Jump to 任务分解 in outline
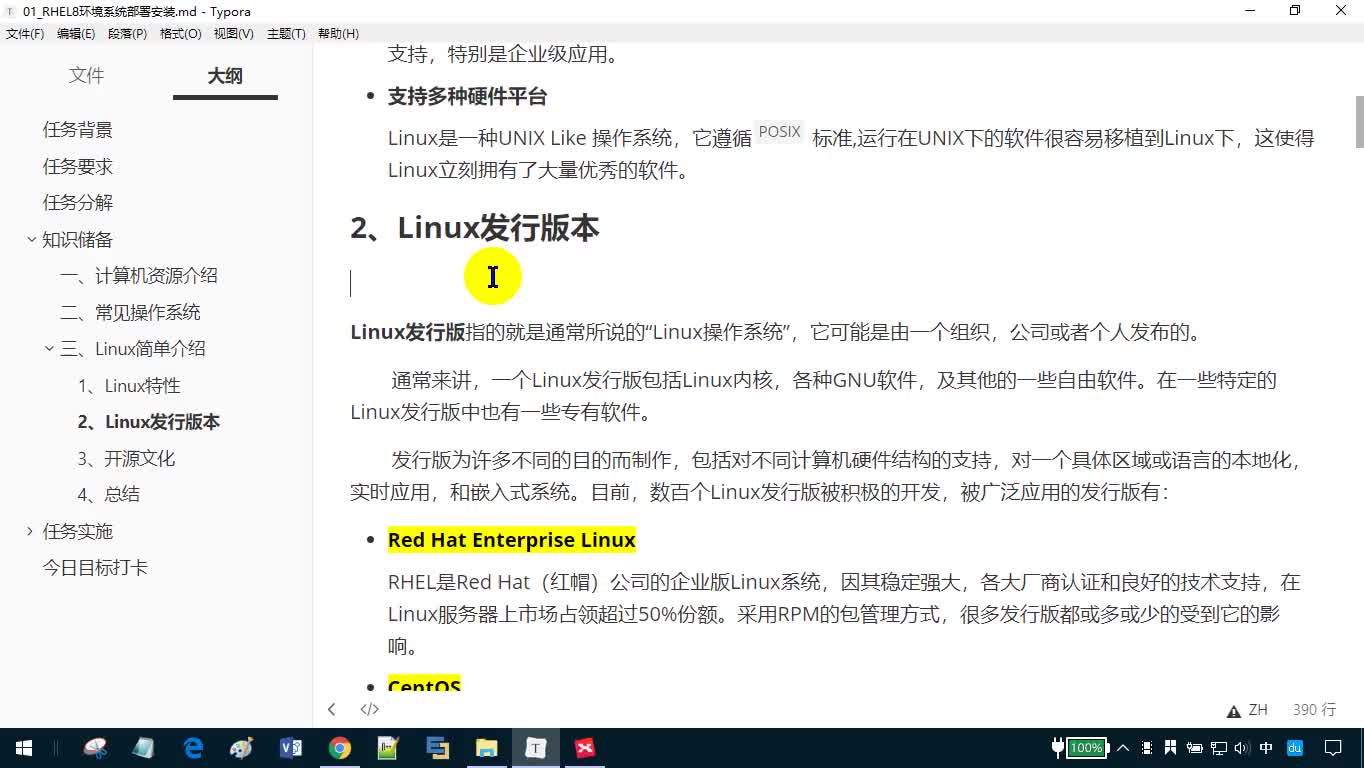This screenshot has width=1364, height=768. [78, 202]
